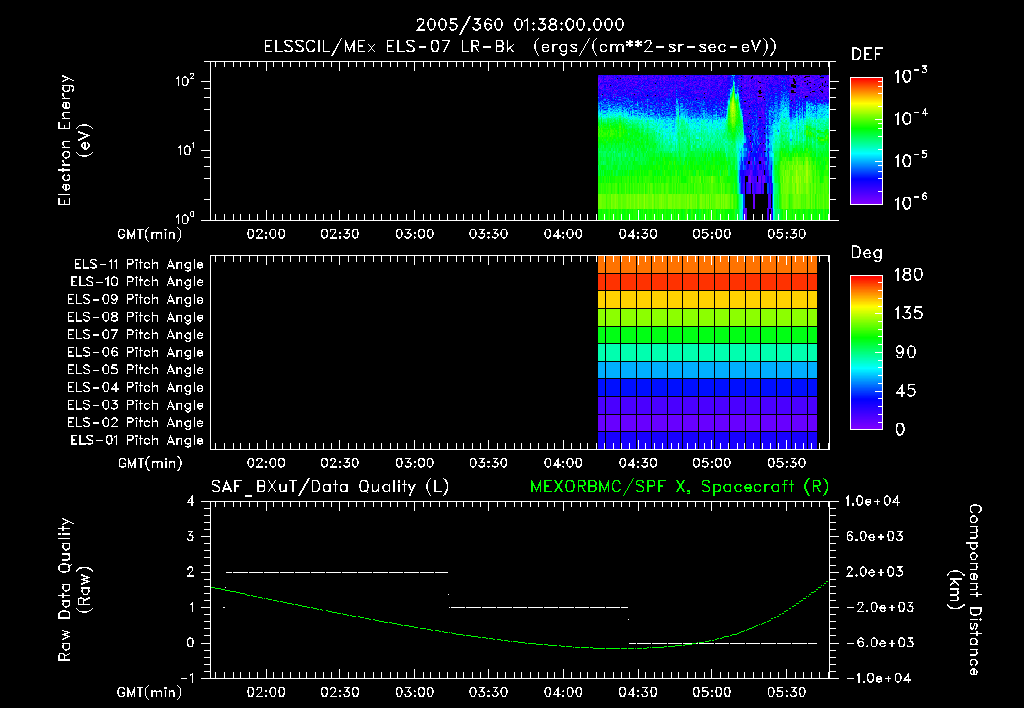
Task: Click the SAF_BXuT/Data Quality (L) label
Action: (x=330, y=487)
